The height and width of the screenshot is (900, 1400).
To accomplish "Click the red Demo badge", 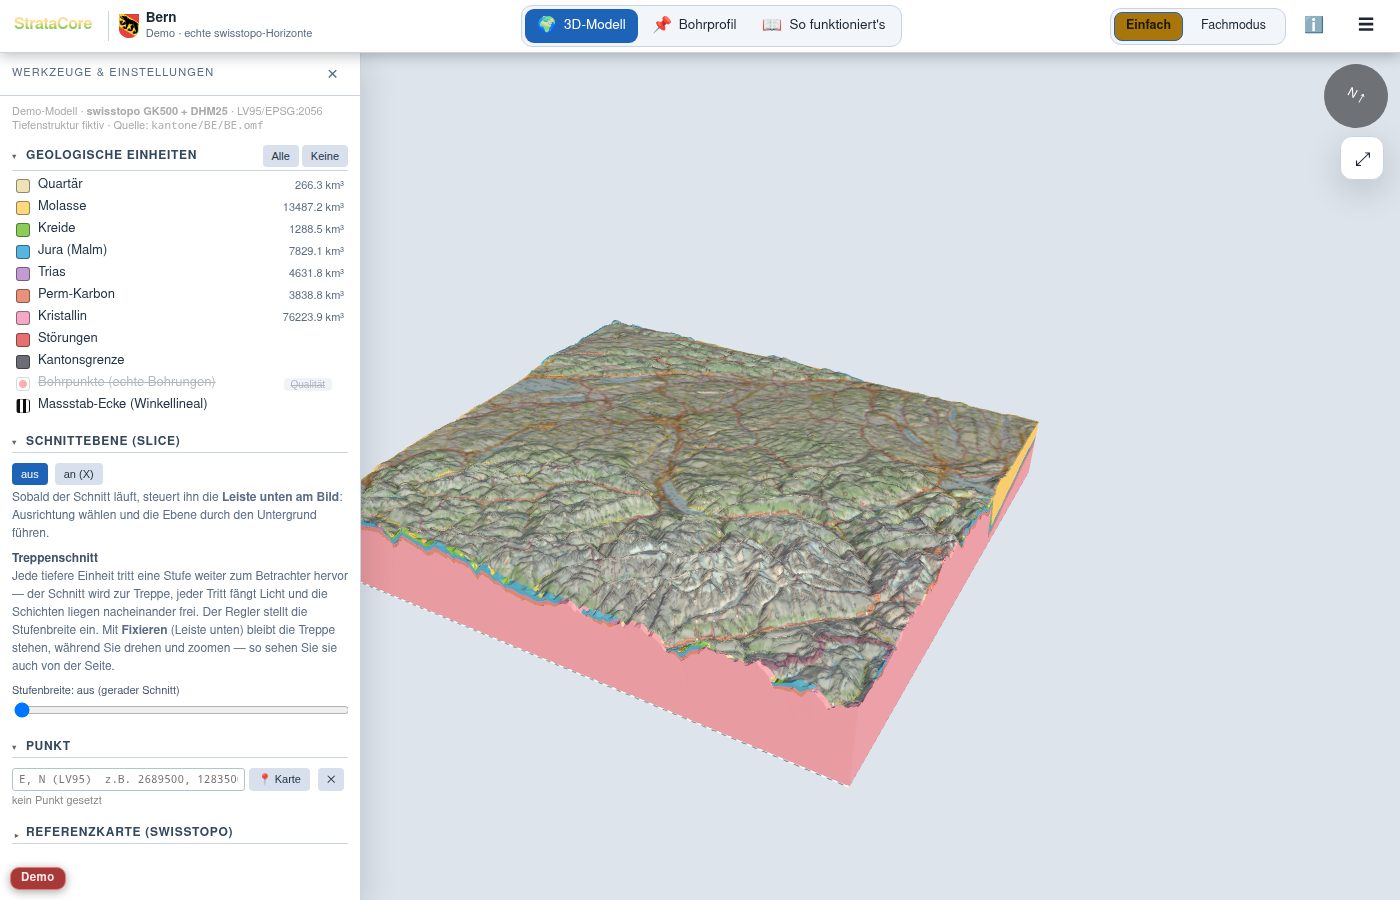I will [x=38, y=878].
